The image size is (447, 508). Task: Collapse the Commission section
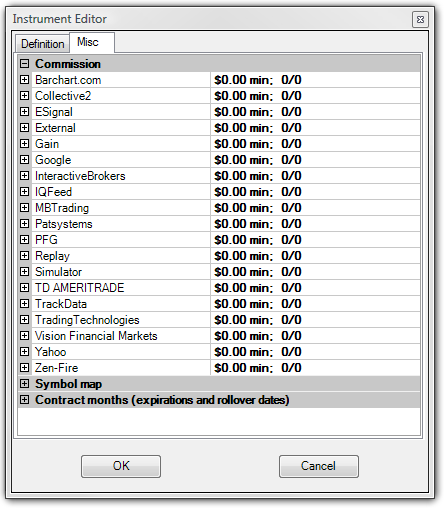(24, 63)
